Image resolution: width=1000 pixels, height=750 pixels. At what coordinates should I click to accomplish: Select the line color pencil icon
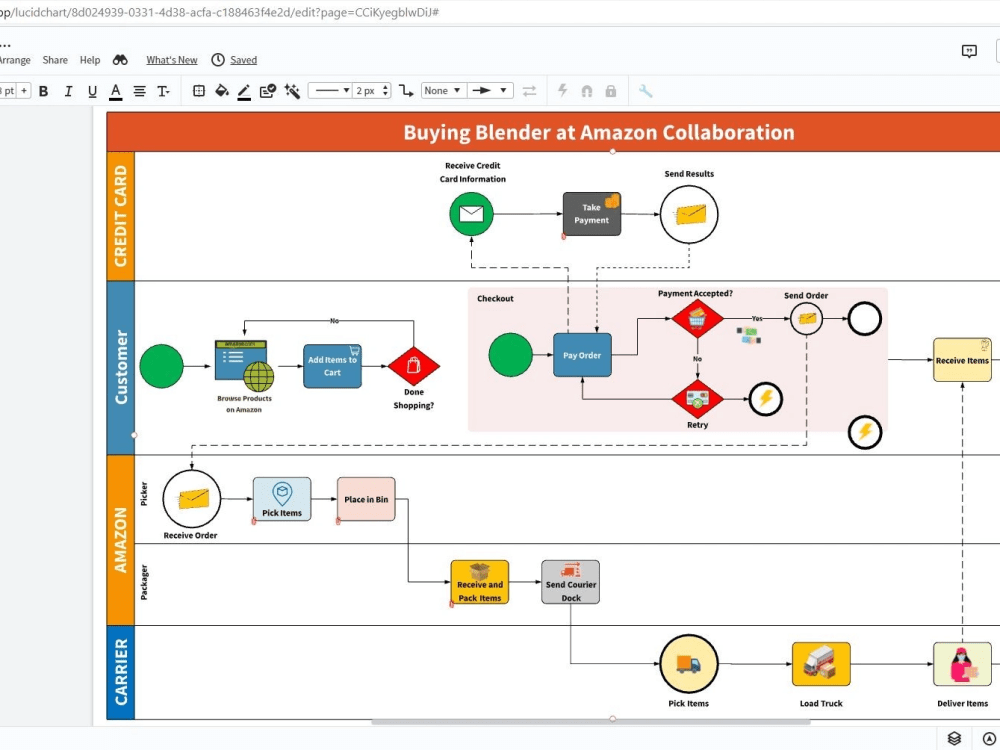pos(243,90)
